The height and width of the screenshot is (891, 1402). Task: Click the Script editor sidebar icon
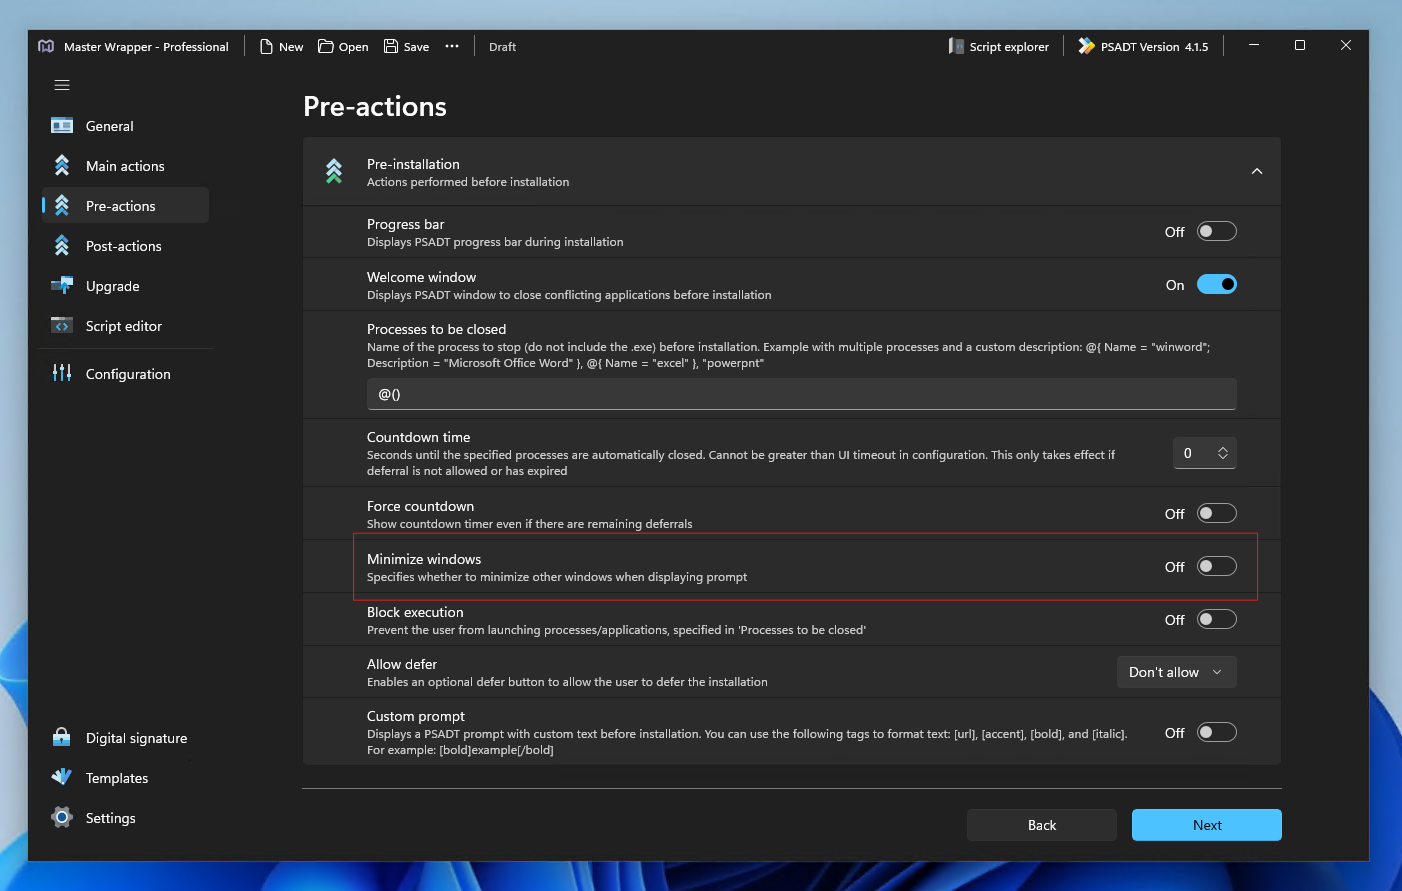click(62, 325)
